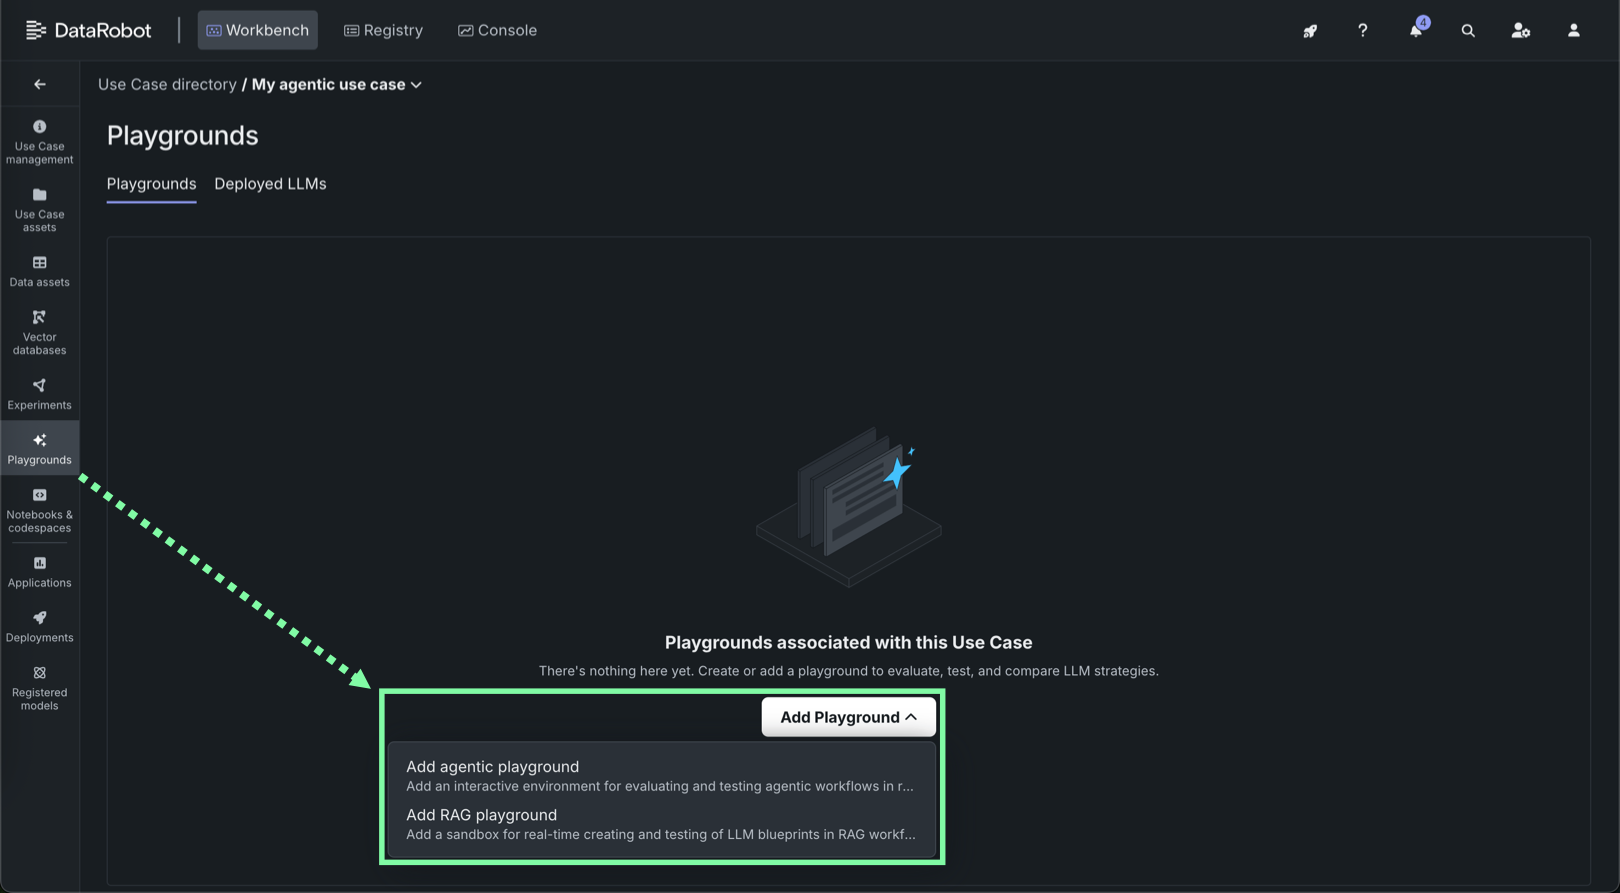Switch to Deployed LLMs tab
This screenshot has width=1620, height=893.
point(270,184)
